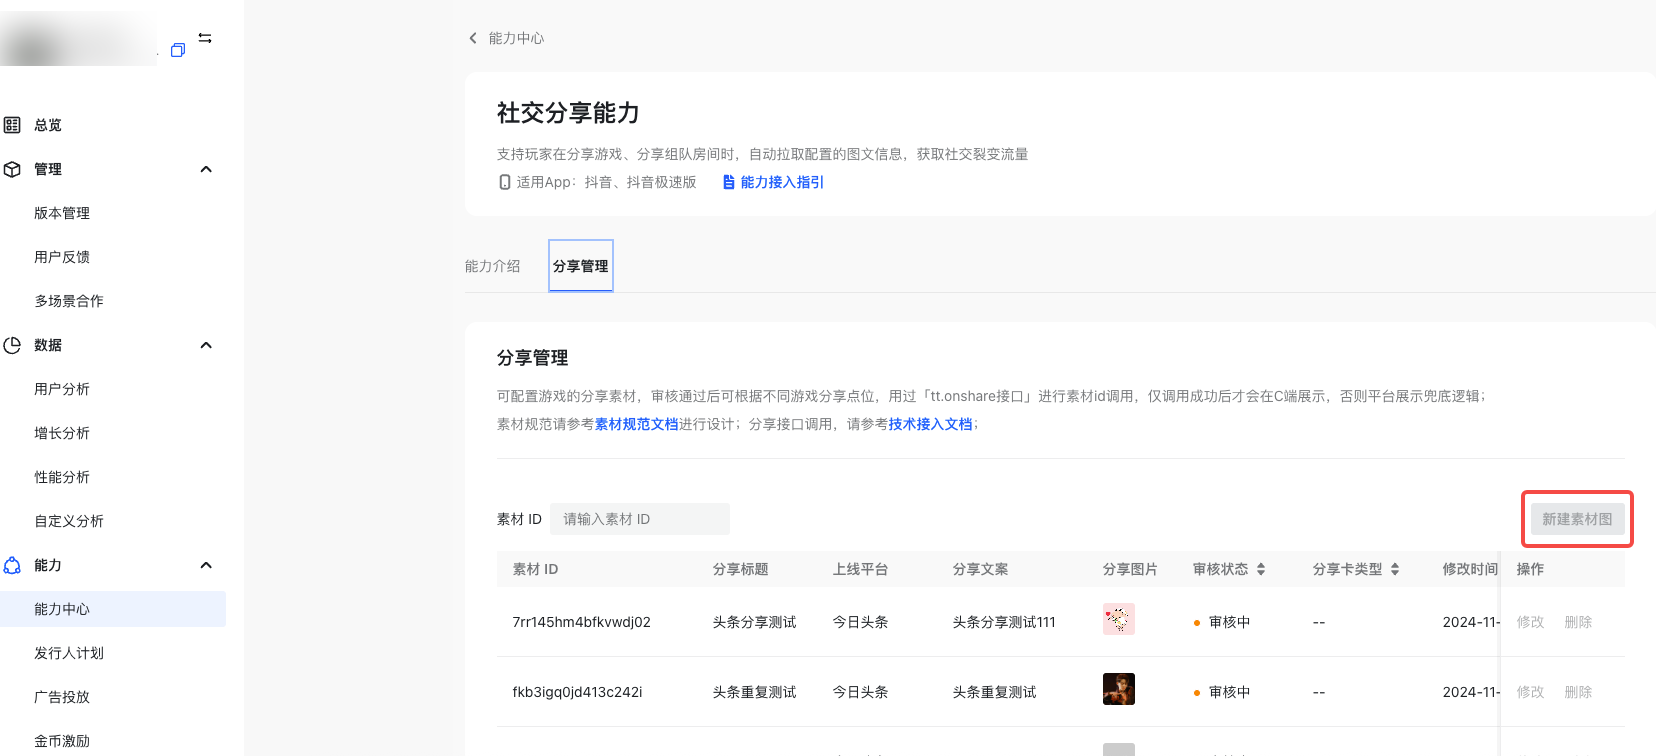The width and height of the screenshot is (1656, 756).
Task: Click the 管理 cube icon in sidebar
Action: tap(12, 169)
